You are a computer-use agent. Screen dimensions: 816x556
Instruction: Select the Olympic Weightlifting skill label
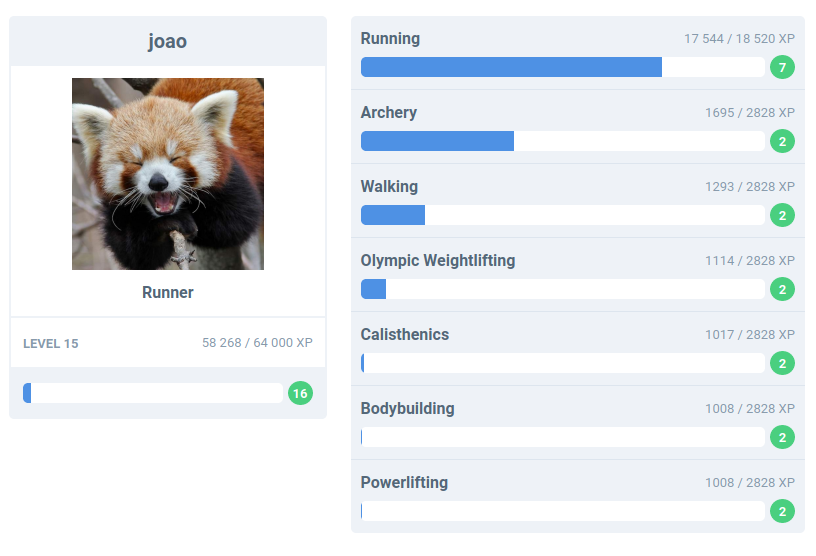[438, 260]
